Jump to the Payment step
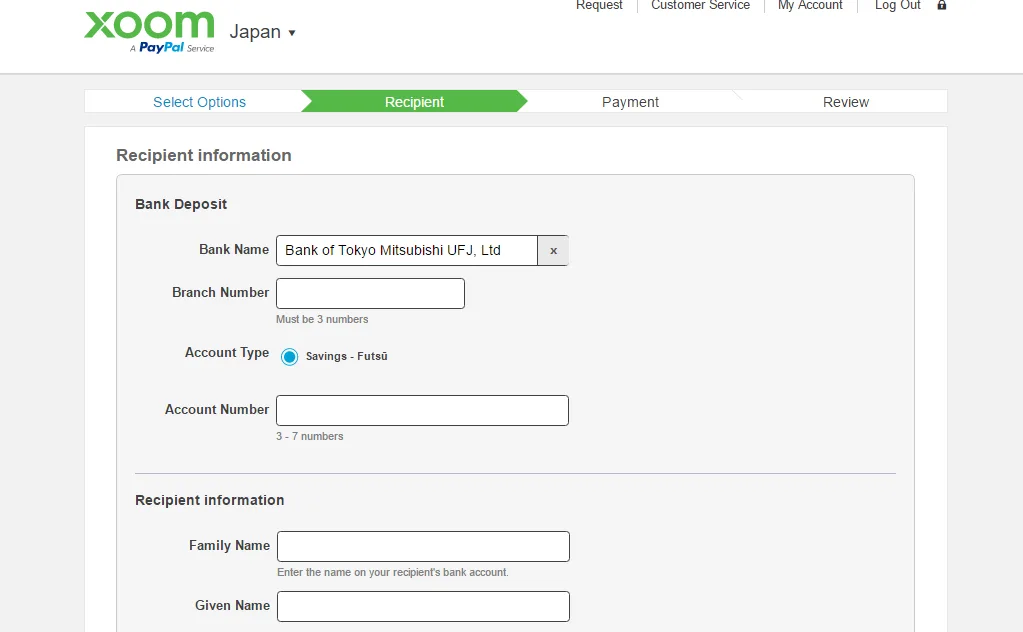The width and height of the screenshot is (1023, 632). [630, 102]
